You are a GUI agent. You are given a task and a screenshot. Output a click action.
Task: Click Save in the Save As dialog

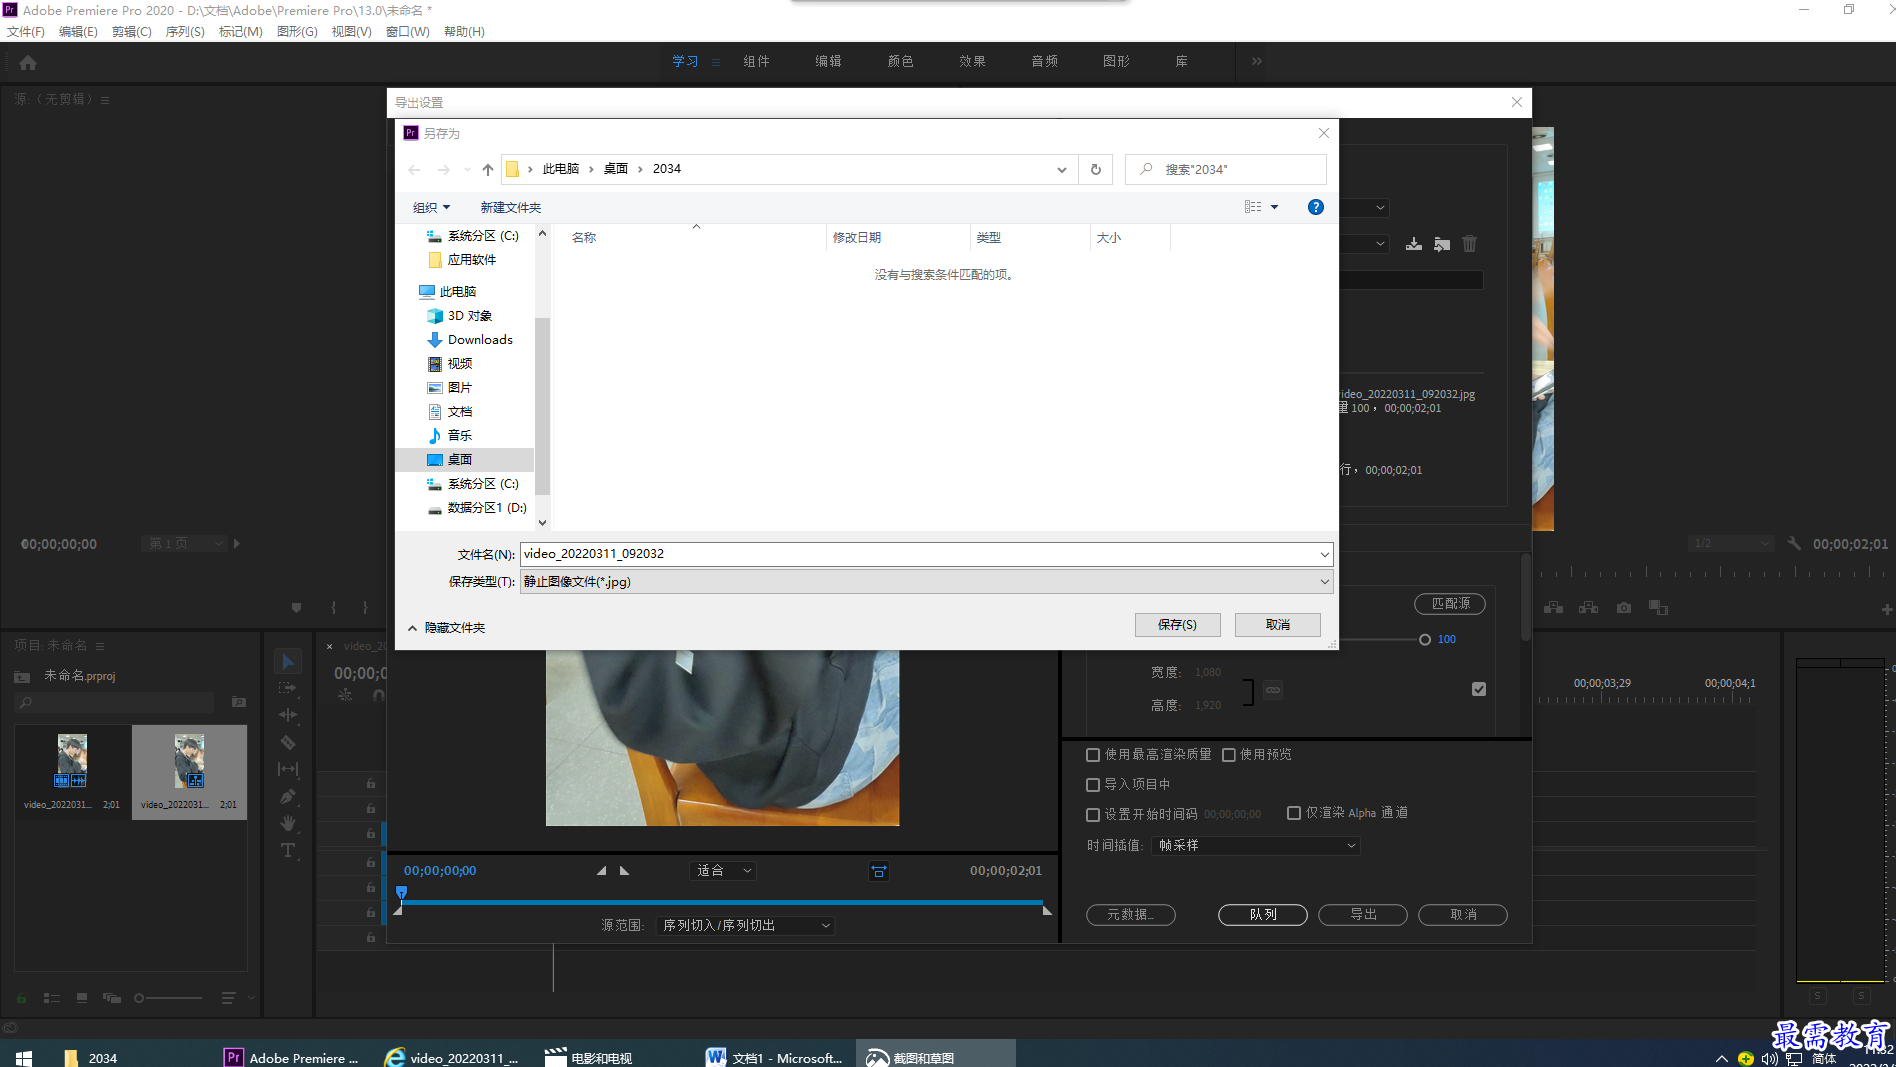[x=1177, y=625]
